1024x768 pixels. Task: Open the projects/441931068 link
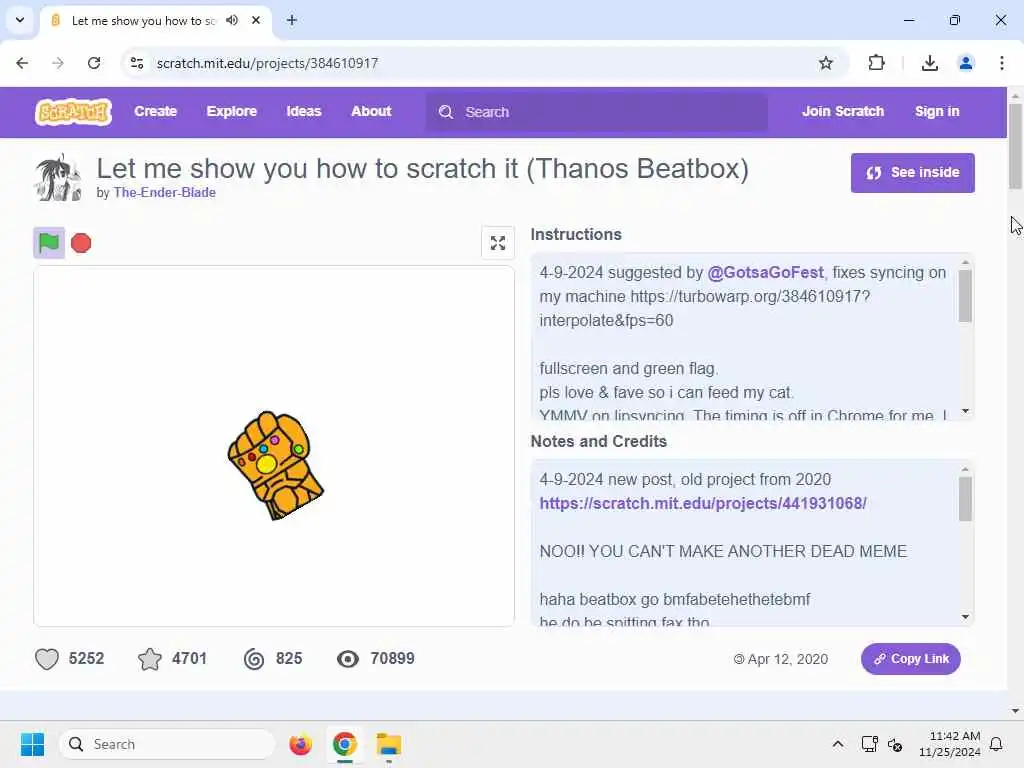703,504
